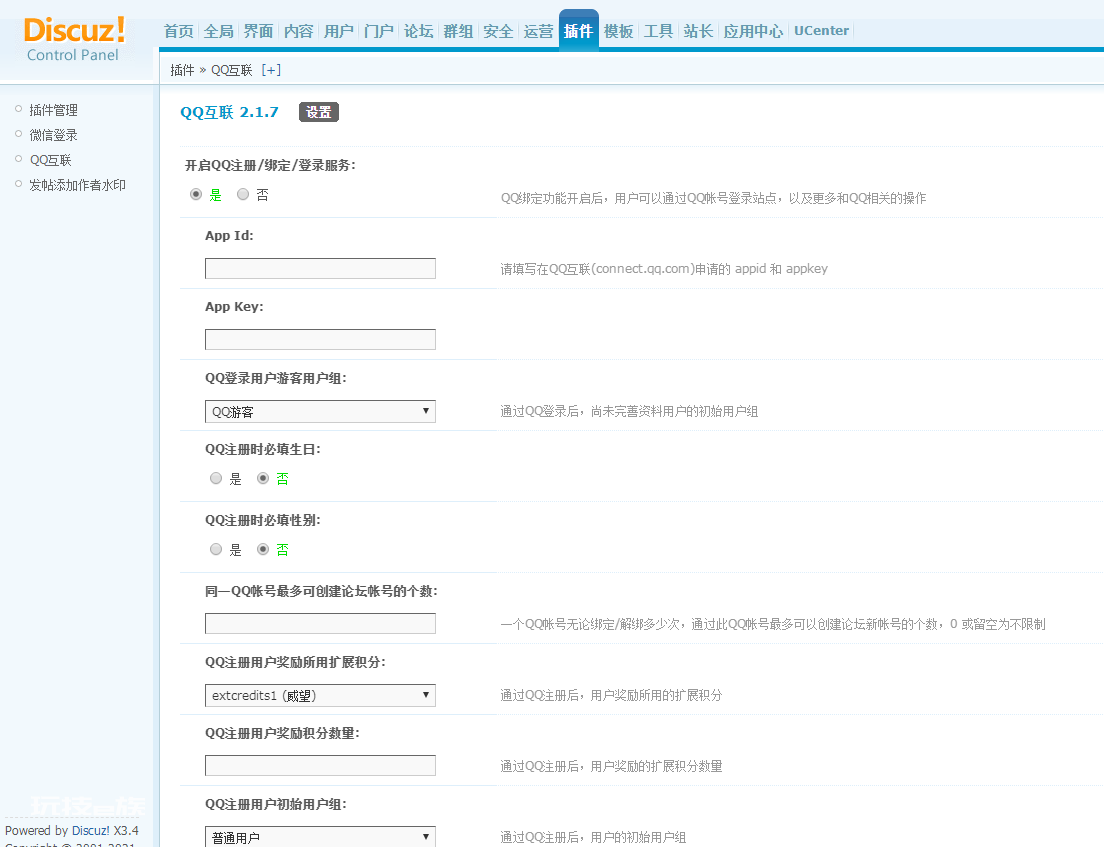Image resolution: width=1104 pixels, height=847 pixels.
Task: Select 是 for QQ注册时必填性别
Action: click(216, 550)
